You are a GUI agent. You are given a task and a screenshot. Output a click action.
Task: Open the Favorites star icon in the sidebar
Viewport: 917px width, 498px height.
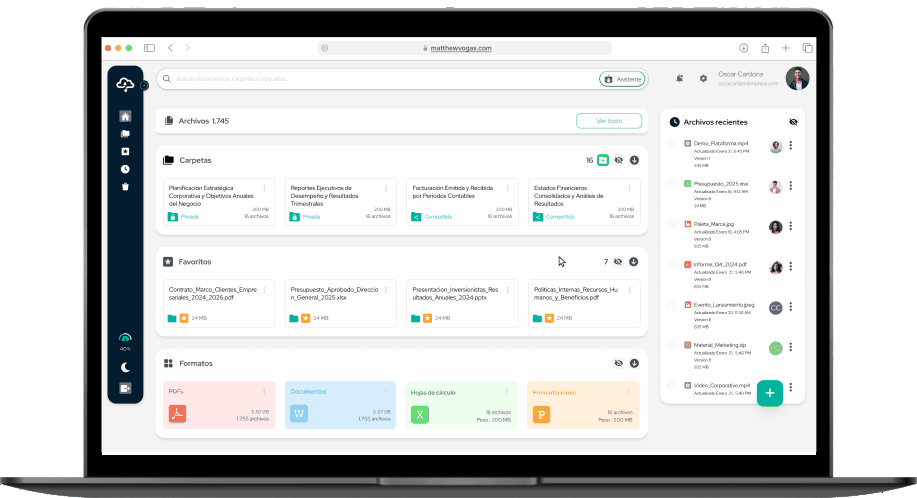tap(125, 151)
